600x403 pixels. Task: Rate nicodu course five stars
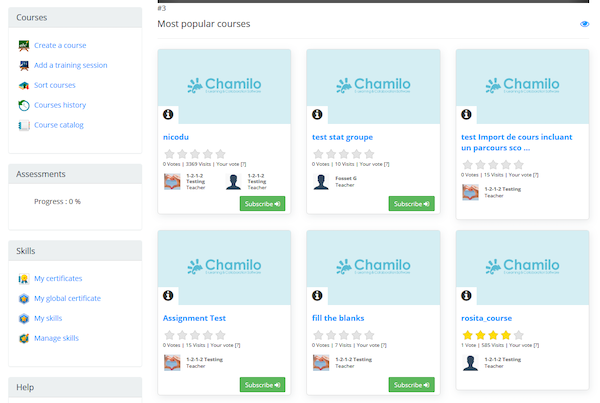coord(220,154)
